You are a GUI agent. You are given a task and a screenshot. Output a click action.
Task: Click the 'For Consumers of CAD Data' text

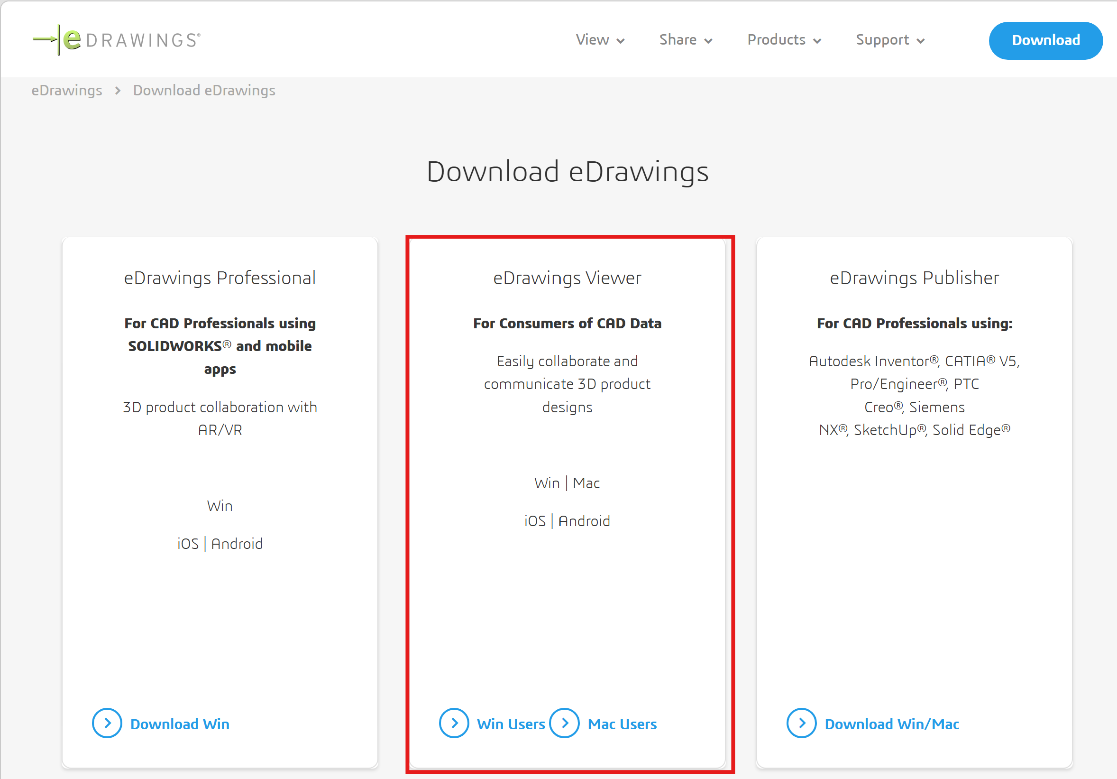pyautogui.click(x=567, y=323)
